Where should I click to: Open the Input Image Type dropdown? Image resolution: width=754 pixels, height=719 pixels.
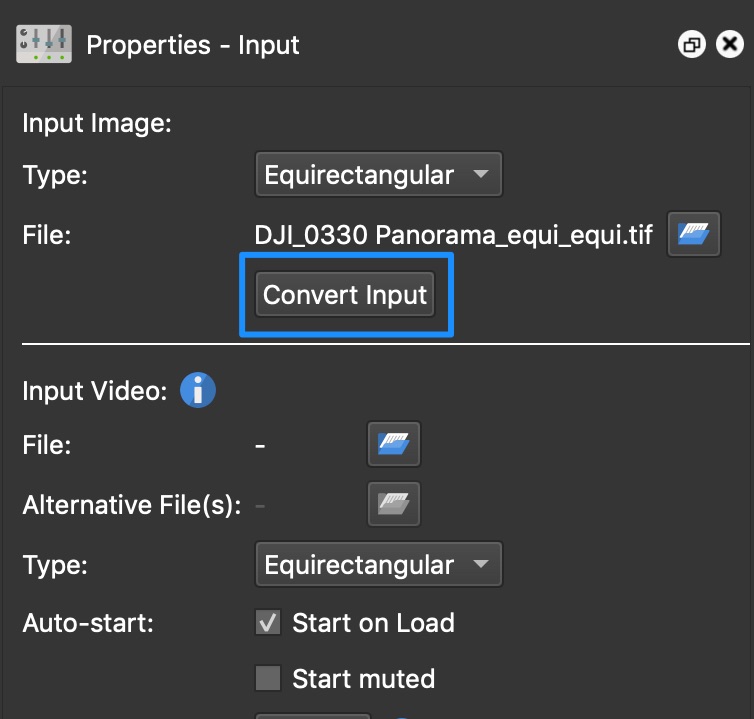tap(378, 174)
